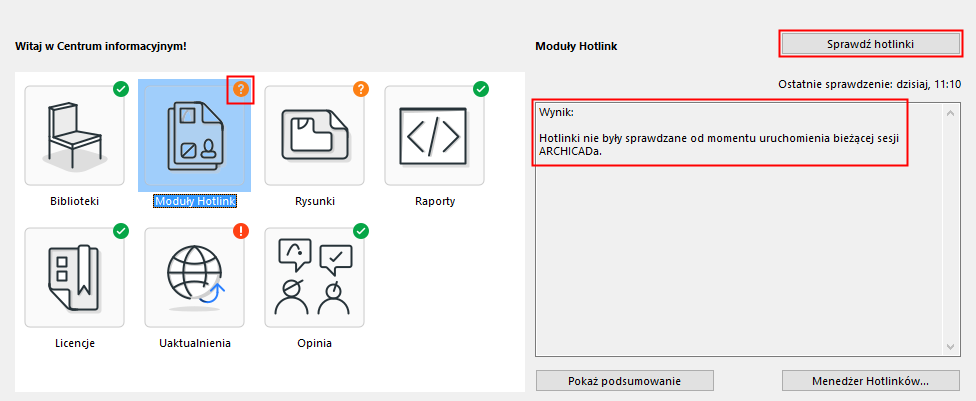Click orange question badge on Moduły Hotlink
This screenshot has width=976, height=401.
pos(240,90)
